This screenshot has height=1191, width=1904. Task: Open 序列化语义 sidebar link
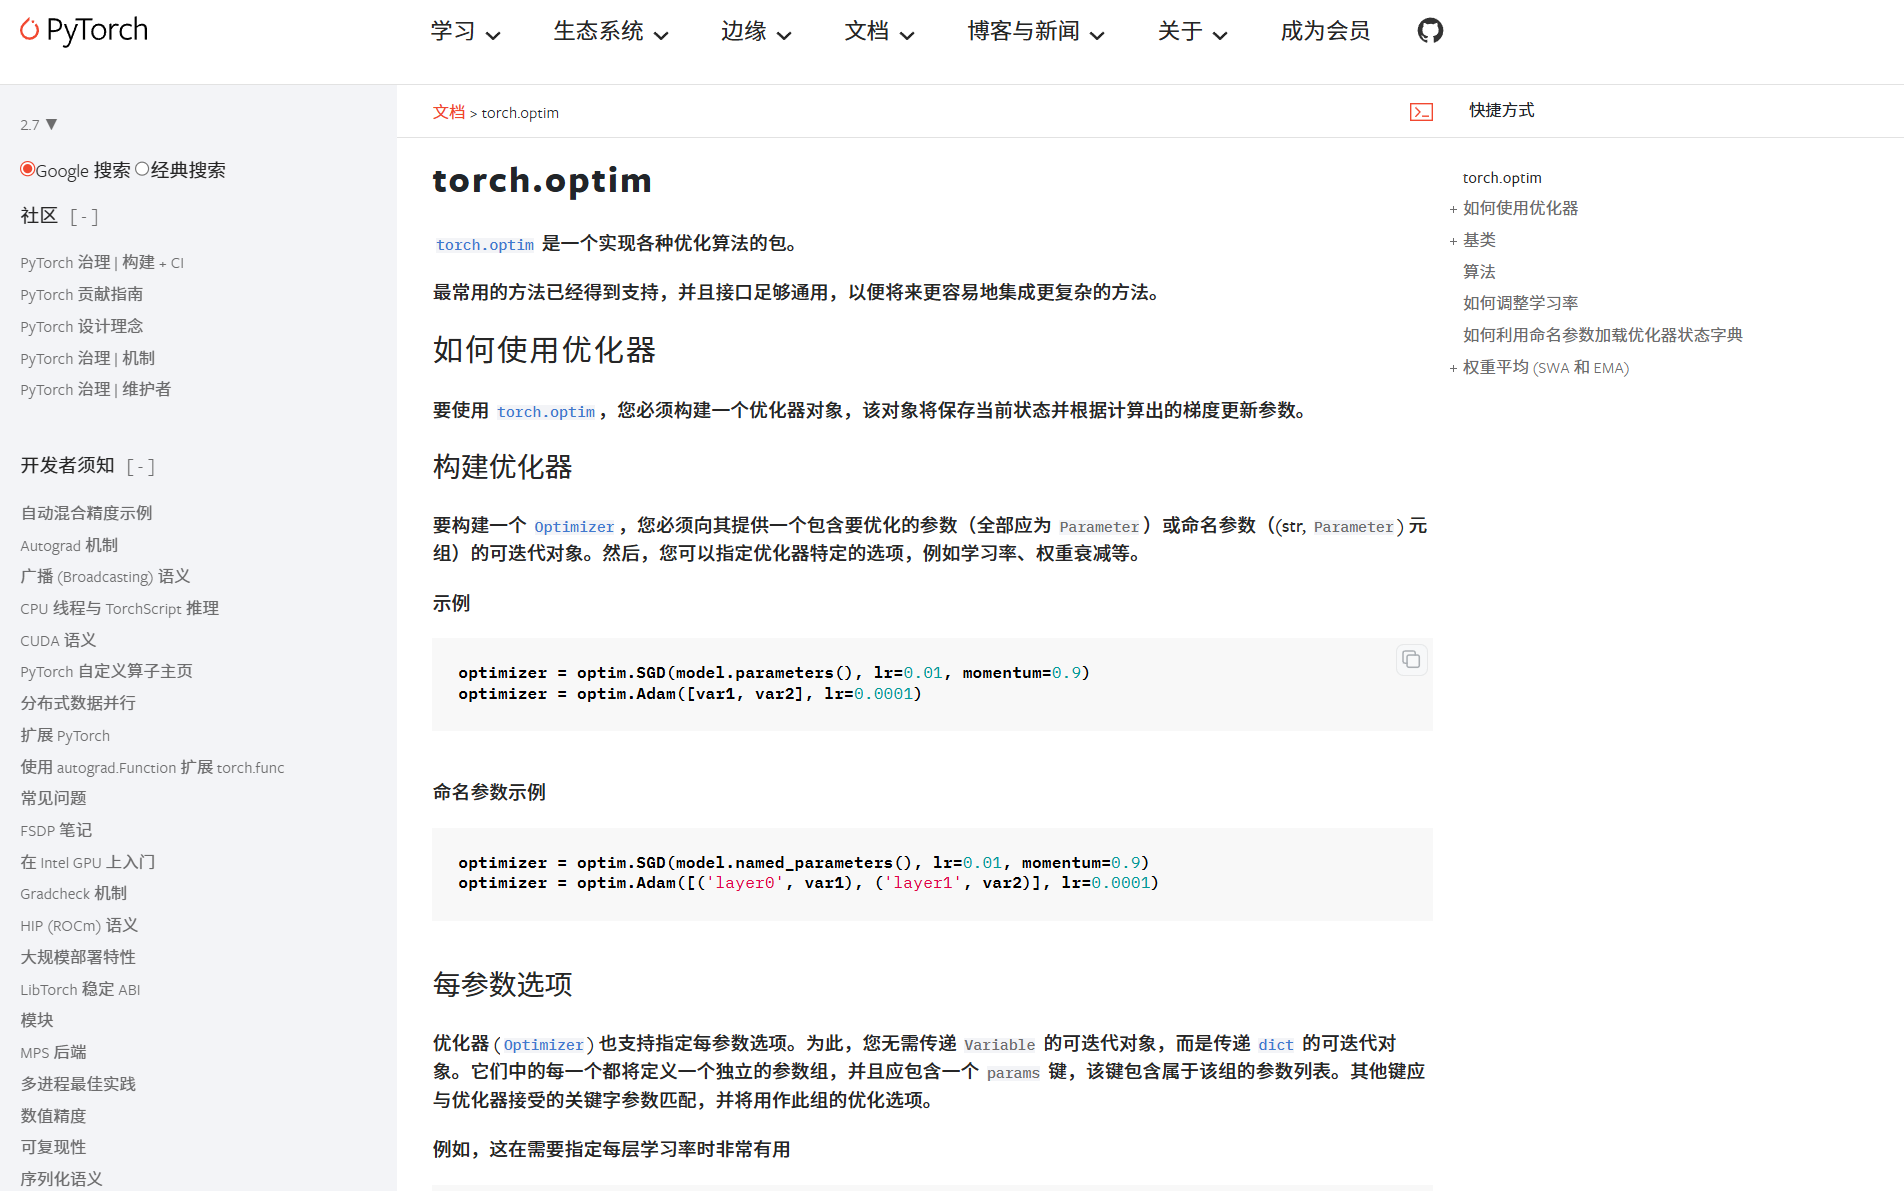point(62,1179)
